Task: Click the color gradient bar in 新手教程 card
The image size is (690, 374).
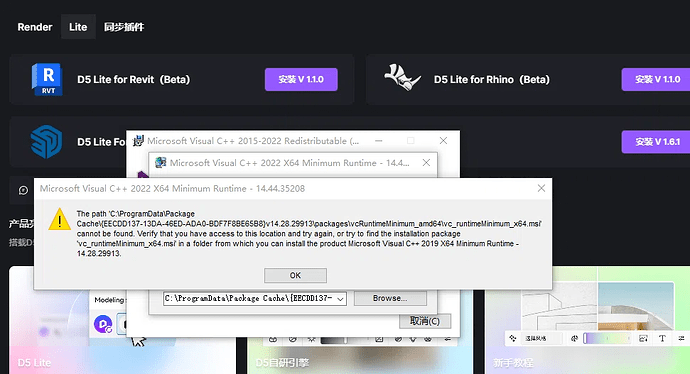Action: (608, 338)
